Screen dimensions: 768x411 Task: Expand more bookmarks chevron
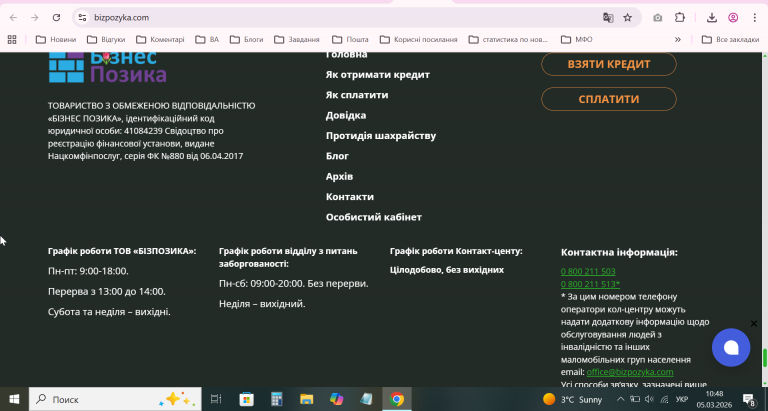(x=678, y=39)
